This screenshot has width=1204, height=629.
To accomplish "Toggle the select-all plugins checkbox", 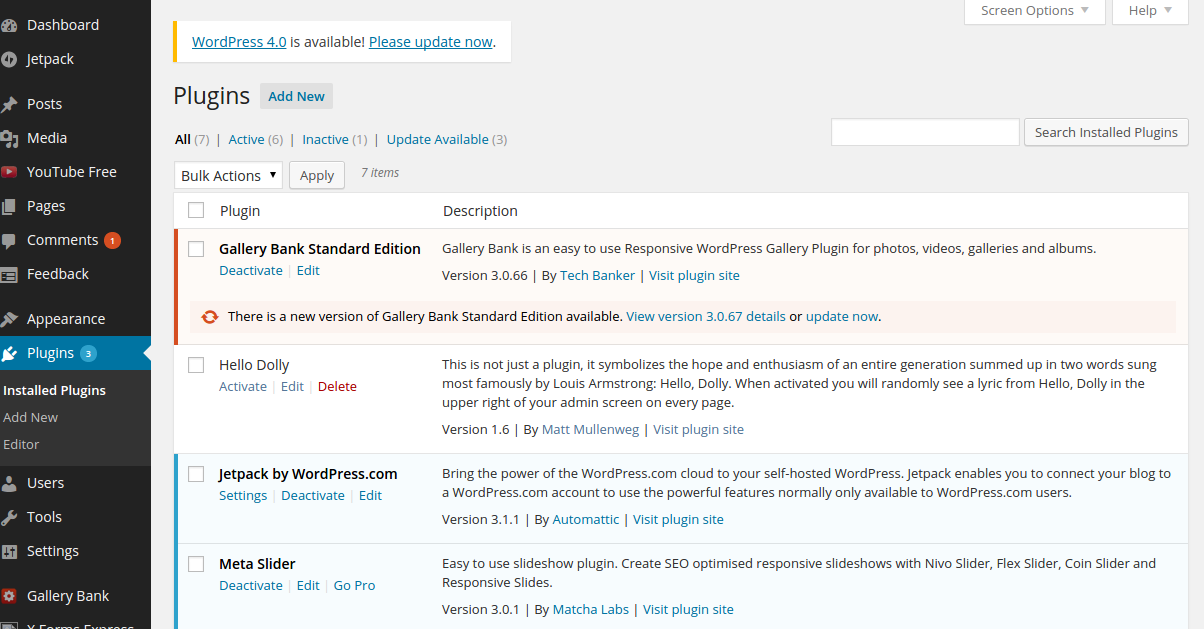I will 196,210.
